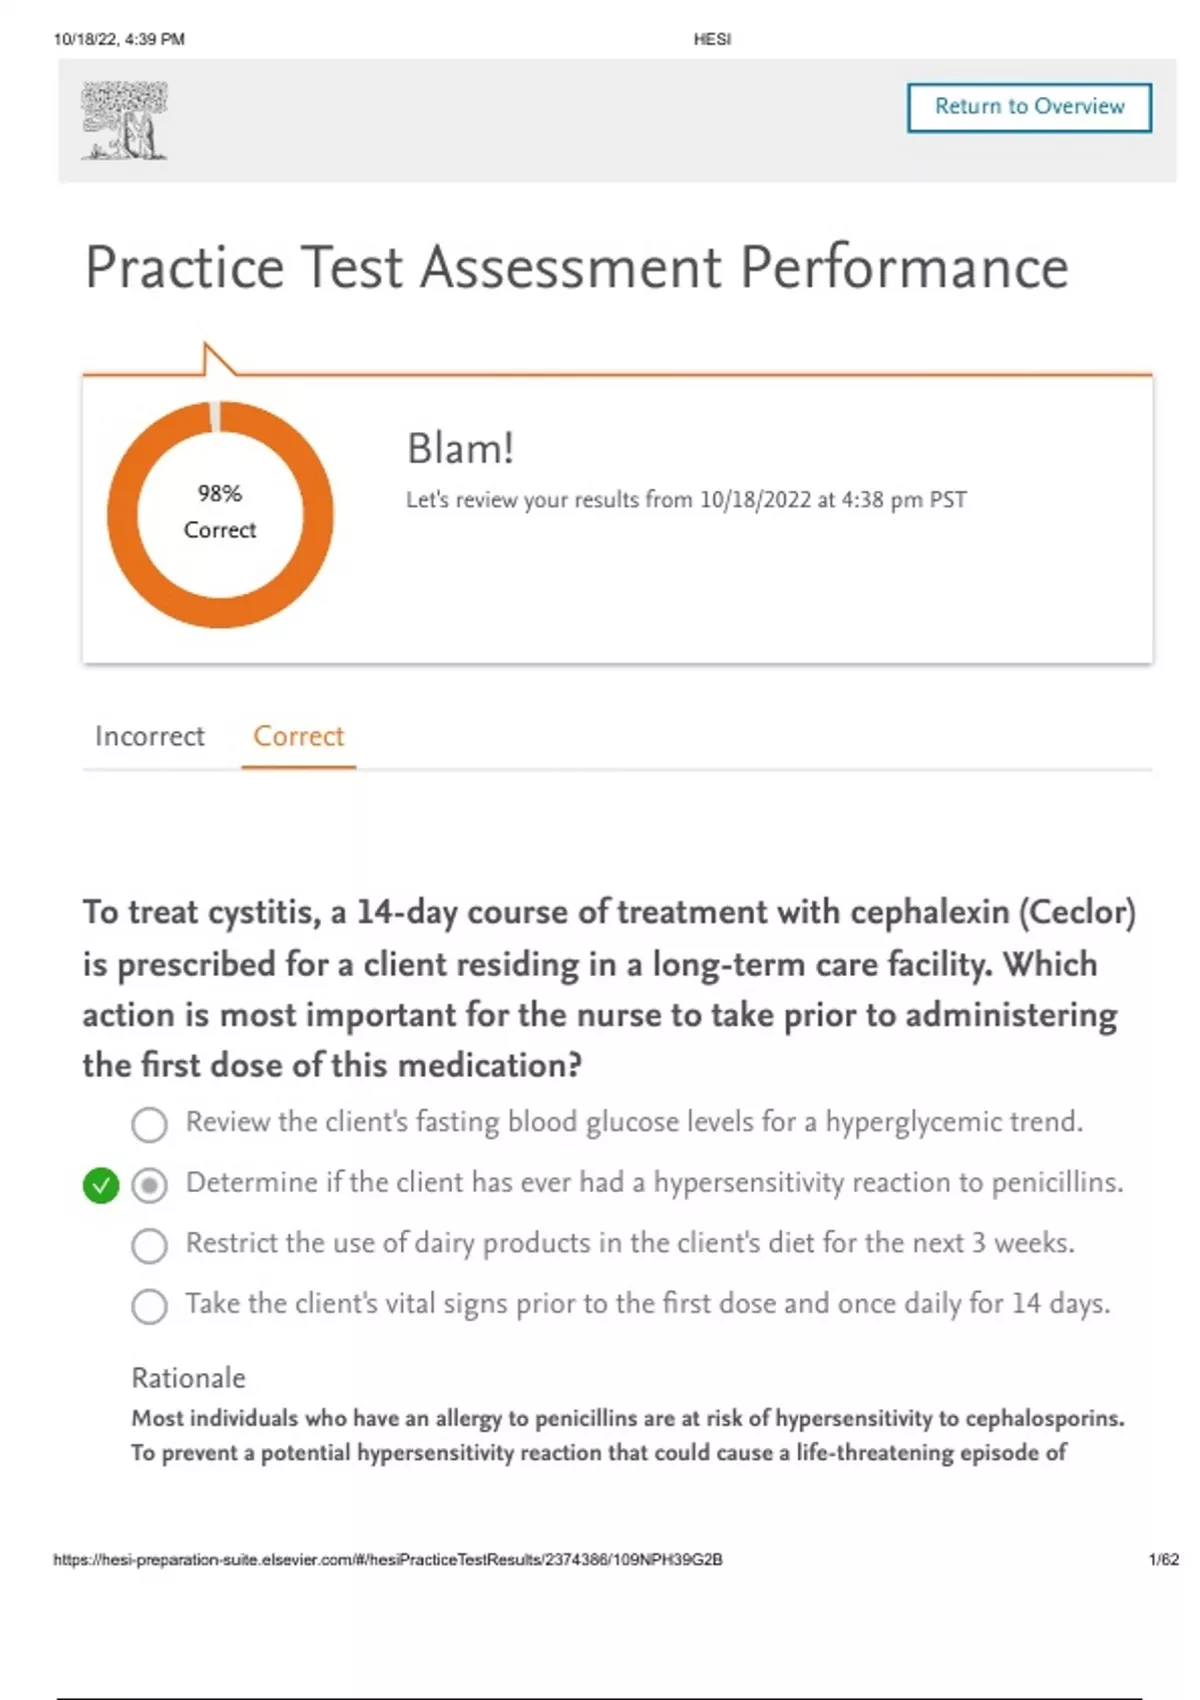Click the Elsevier tree logo
Viewport: 1200px width, 1700px height.
[125, 121]
